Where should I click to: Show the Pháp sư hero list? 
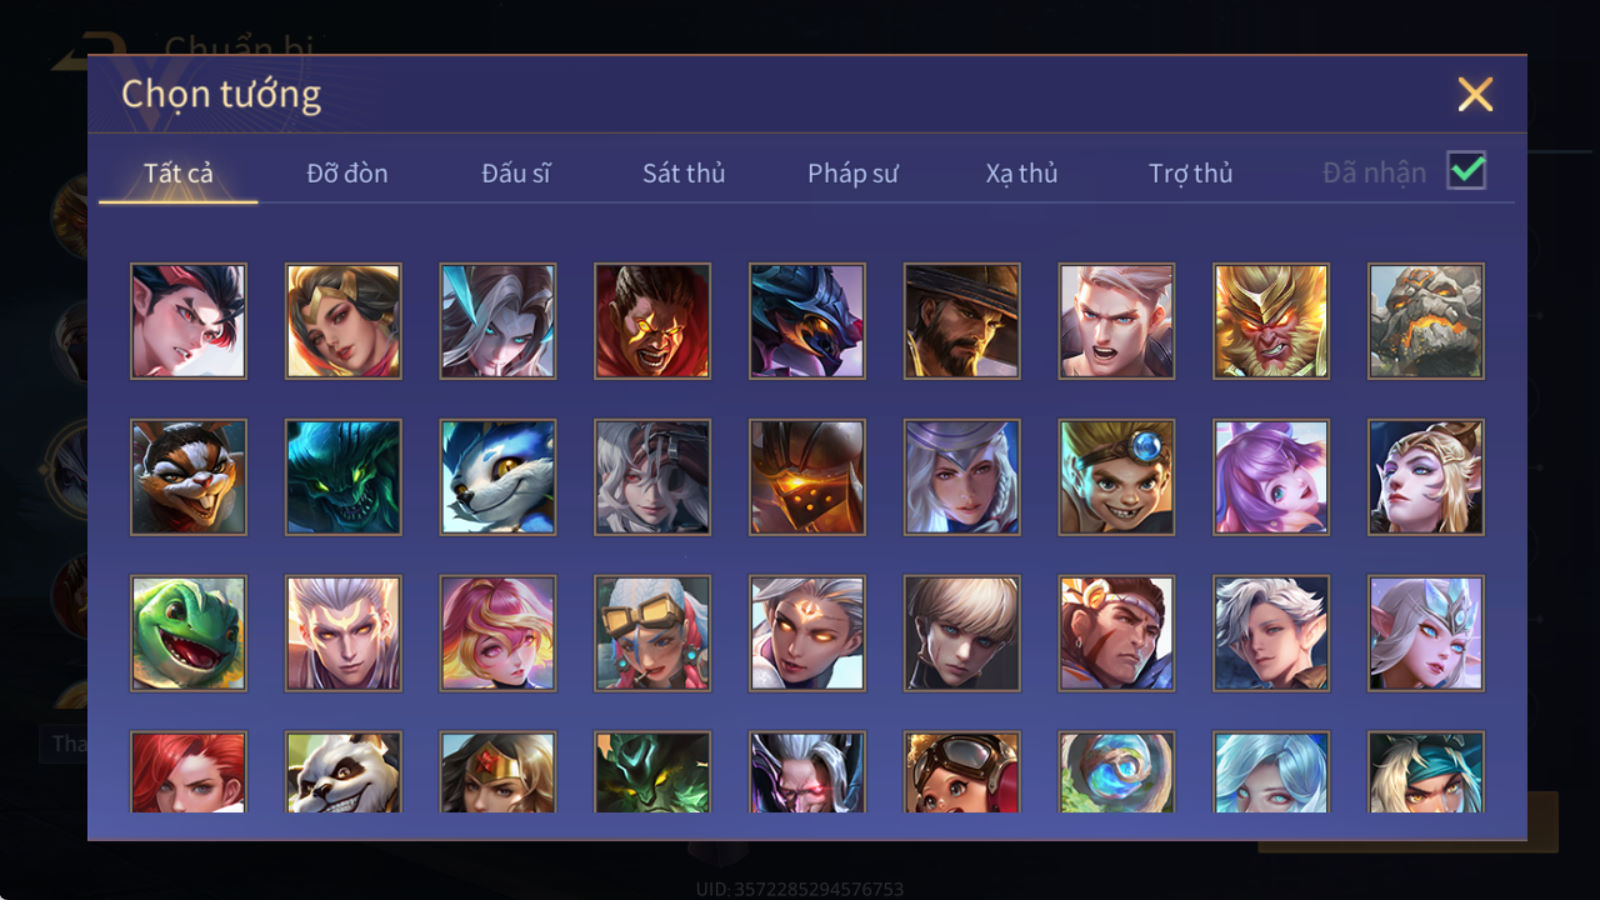(853, 173)
